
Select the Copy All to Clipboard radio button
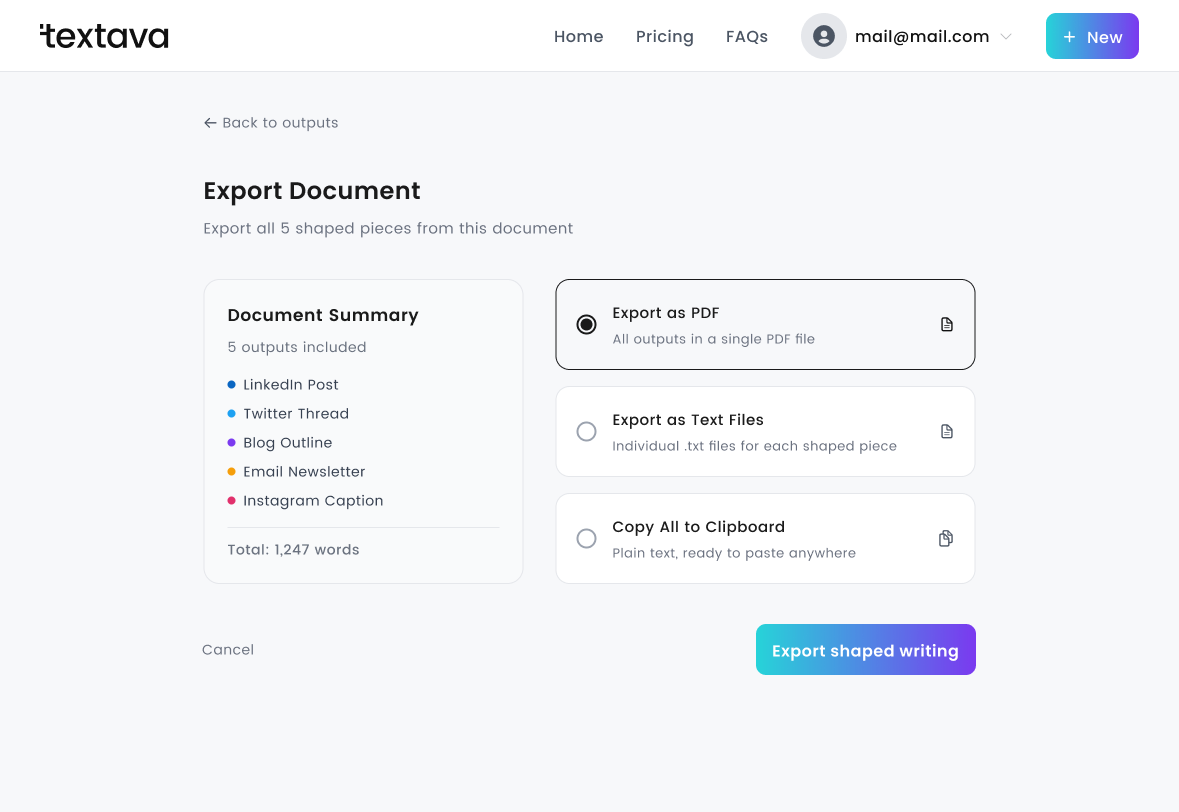pyautogui.click(x=586, y=538)
